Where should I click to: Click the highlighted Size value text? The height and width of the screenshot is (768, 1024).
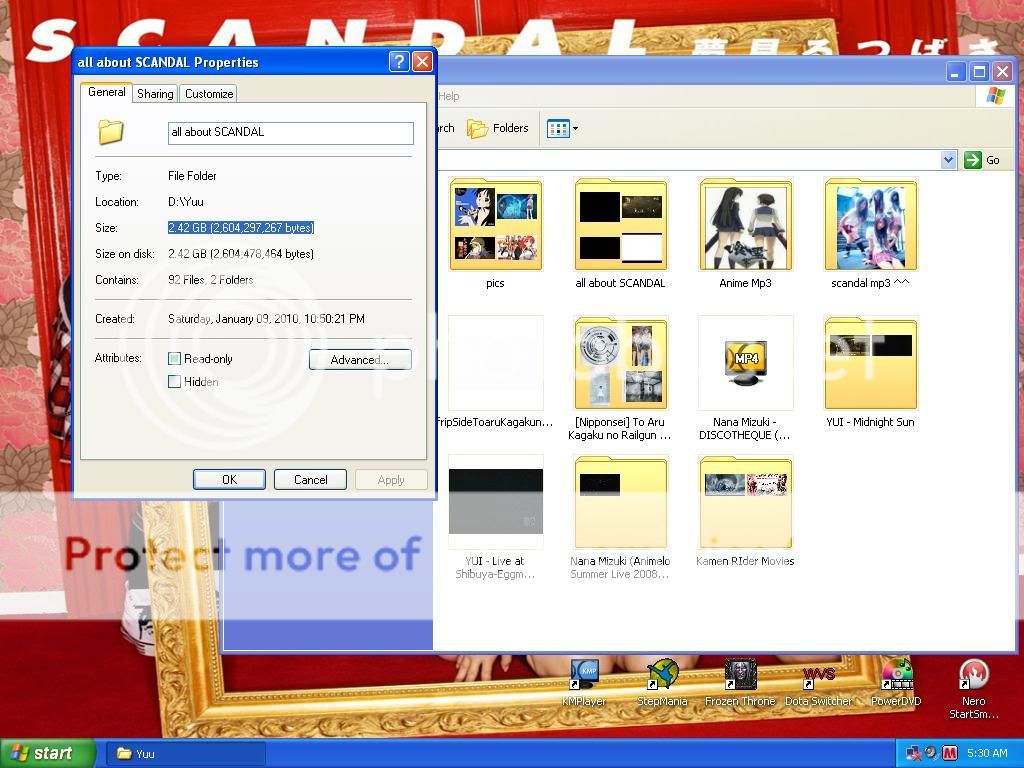[241, 228]
